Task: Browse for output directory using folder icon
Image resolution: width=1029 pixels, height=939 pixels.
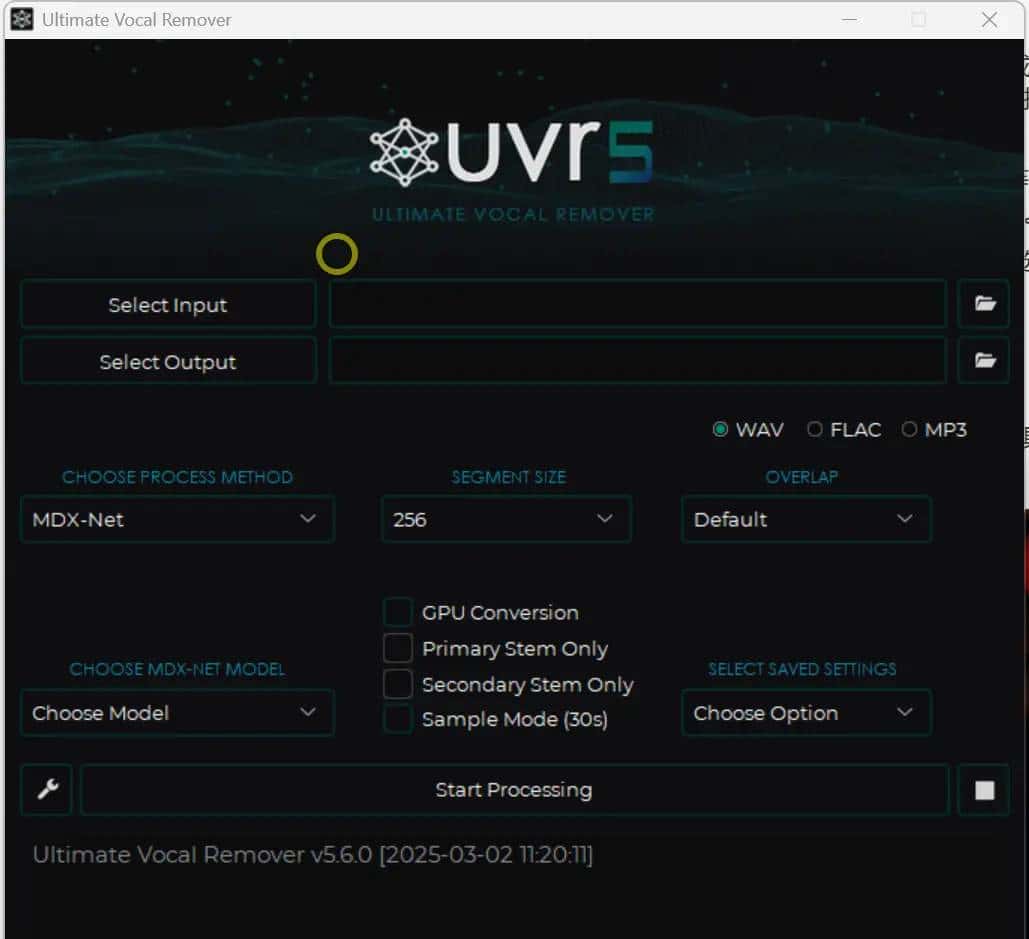Action: point(984,360)
